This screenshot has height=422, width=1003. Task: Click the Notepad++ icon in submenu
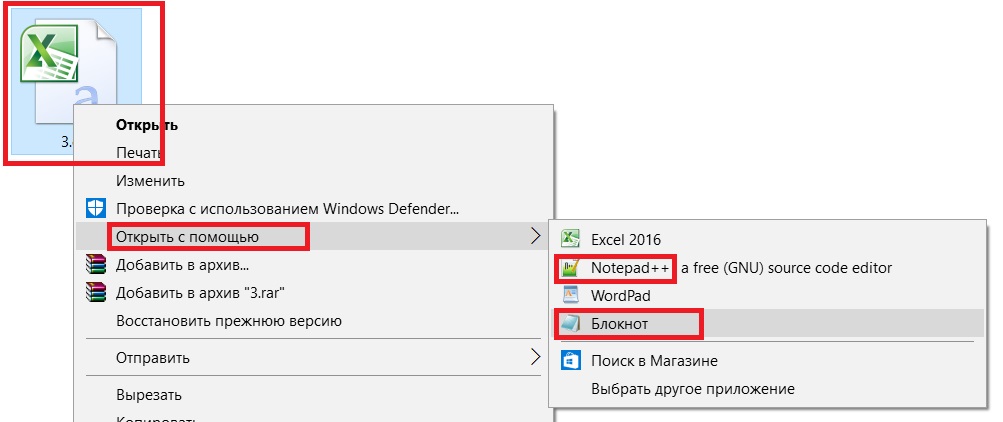click(571, 268)
